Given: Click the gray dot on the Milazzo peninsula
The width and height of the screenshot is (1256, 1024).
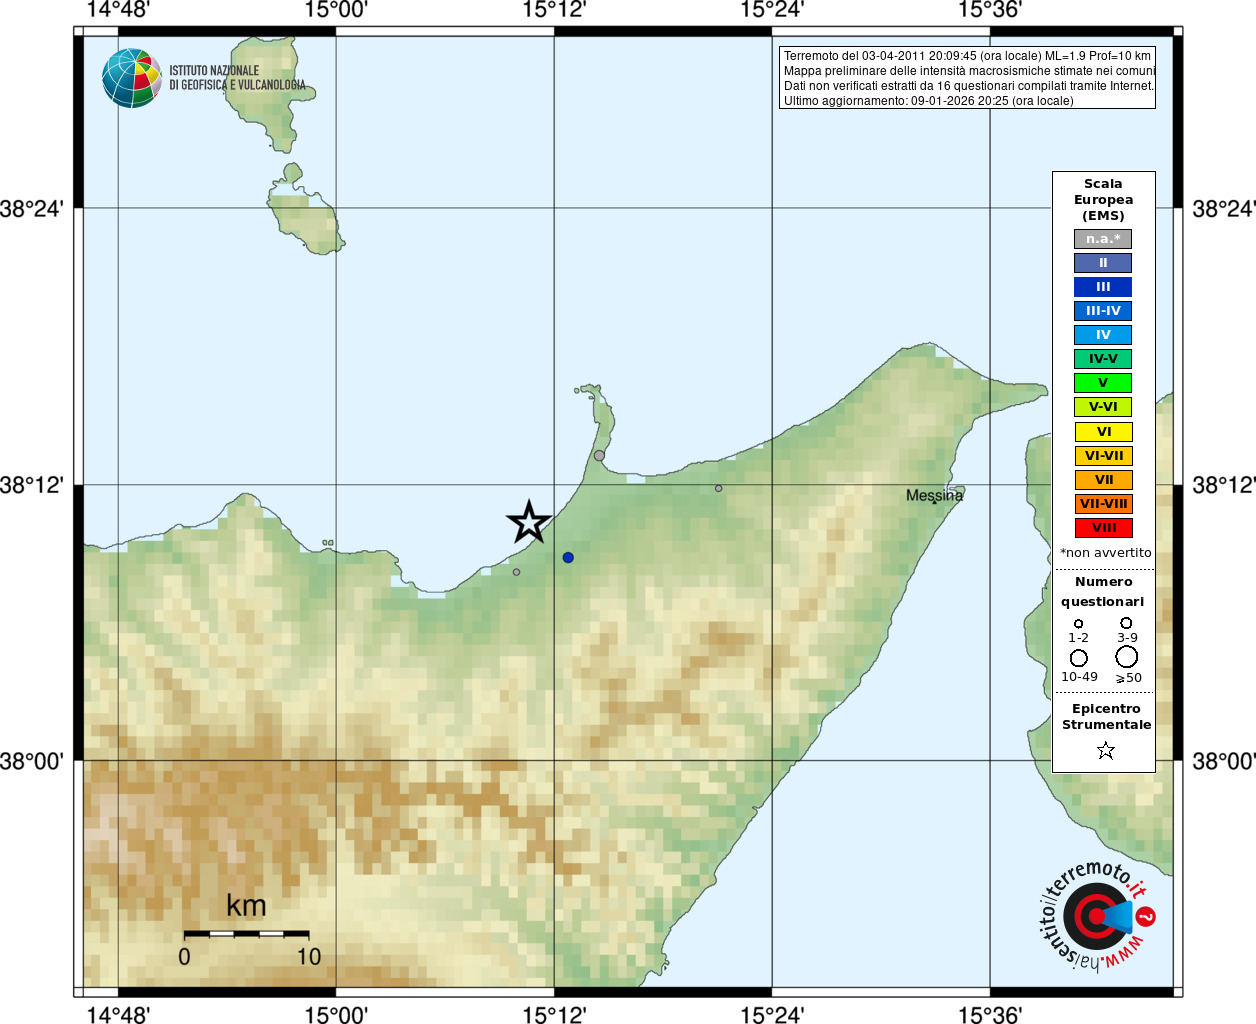Looking at the screenshot, I should pos(599,455).
